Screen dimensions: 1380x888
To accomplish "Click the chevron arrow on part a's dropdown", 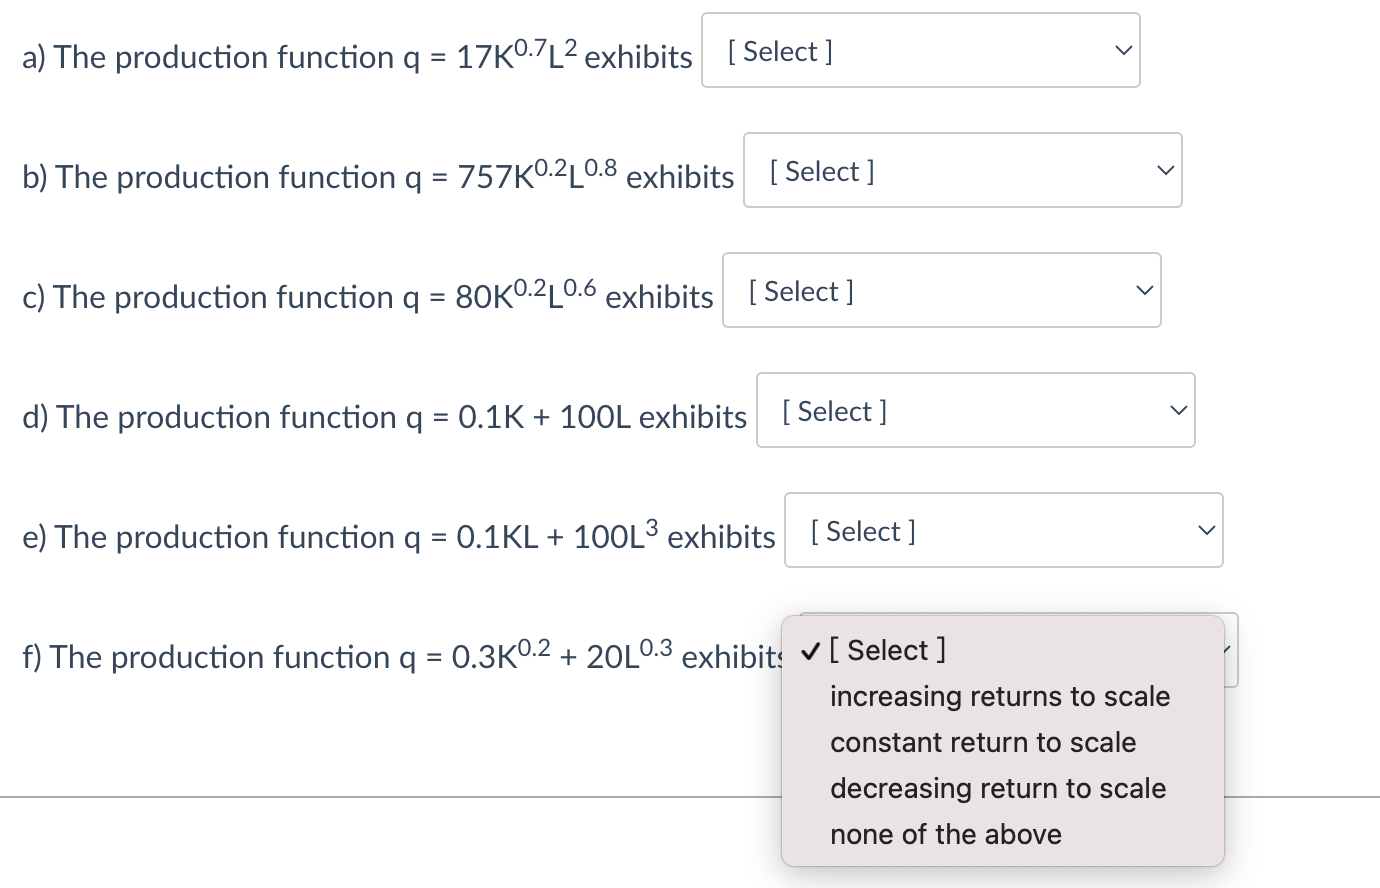I will [1124, 50].
